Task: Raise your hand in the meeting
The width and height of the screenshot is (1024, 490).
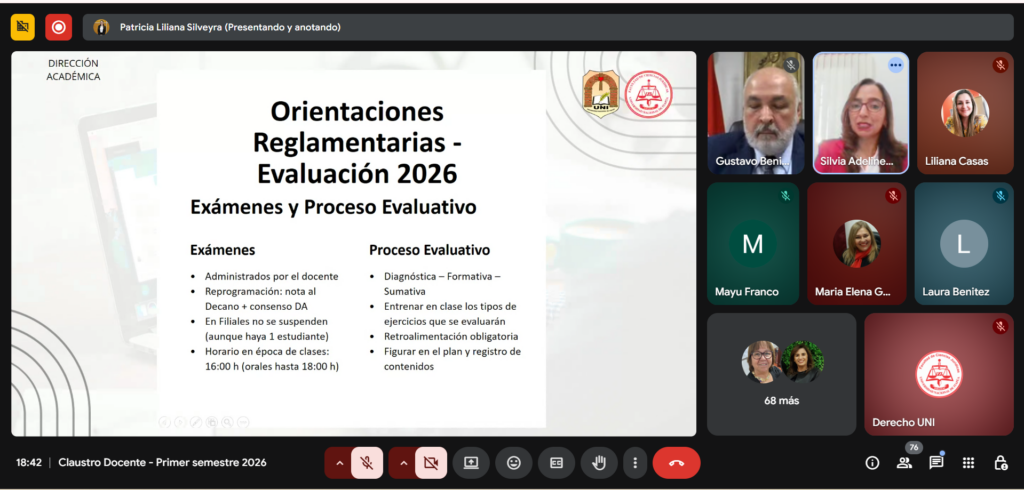Action: click(599, 463)
